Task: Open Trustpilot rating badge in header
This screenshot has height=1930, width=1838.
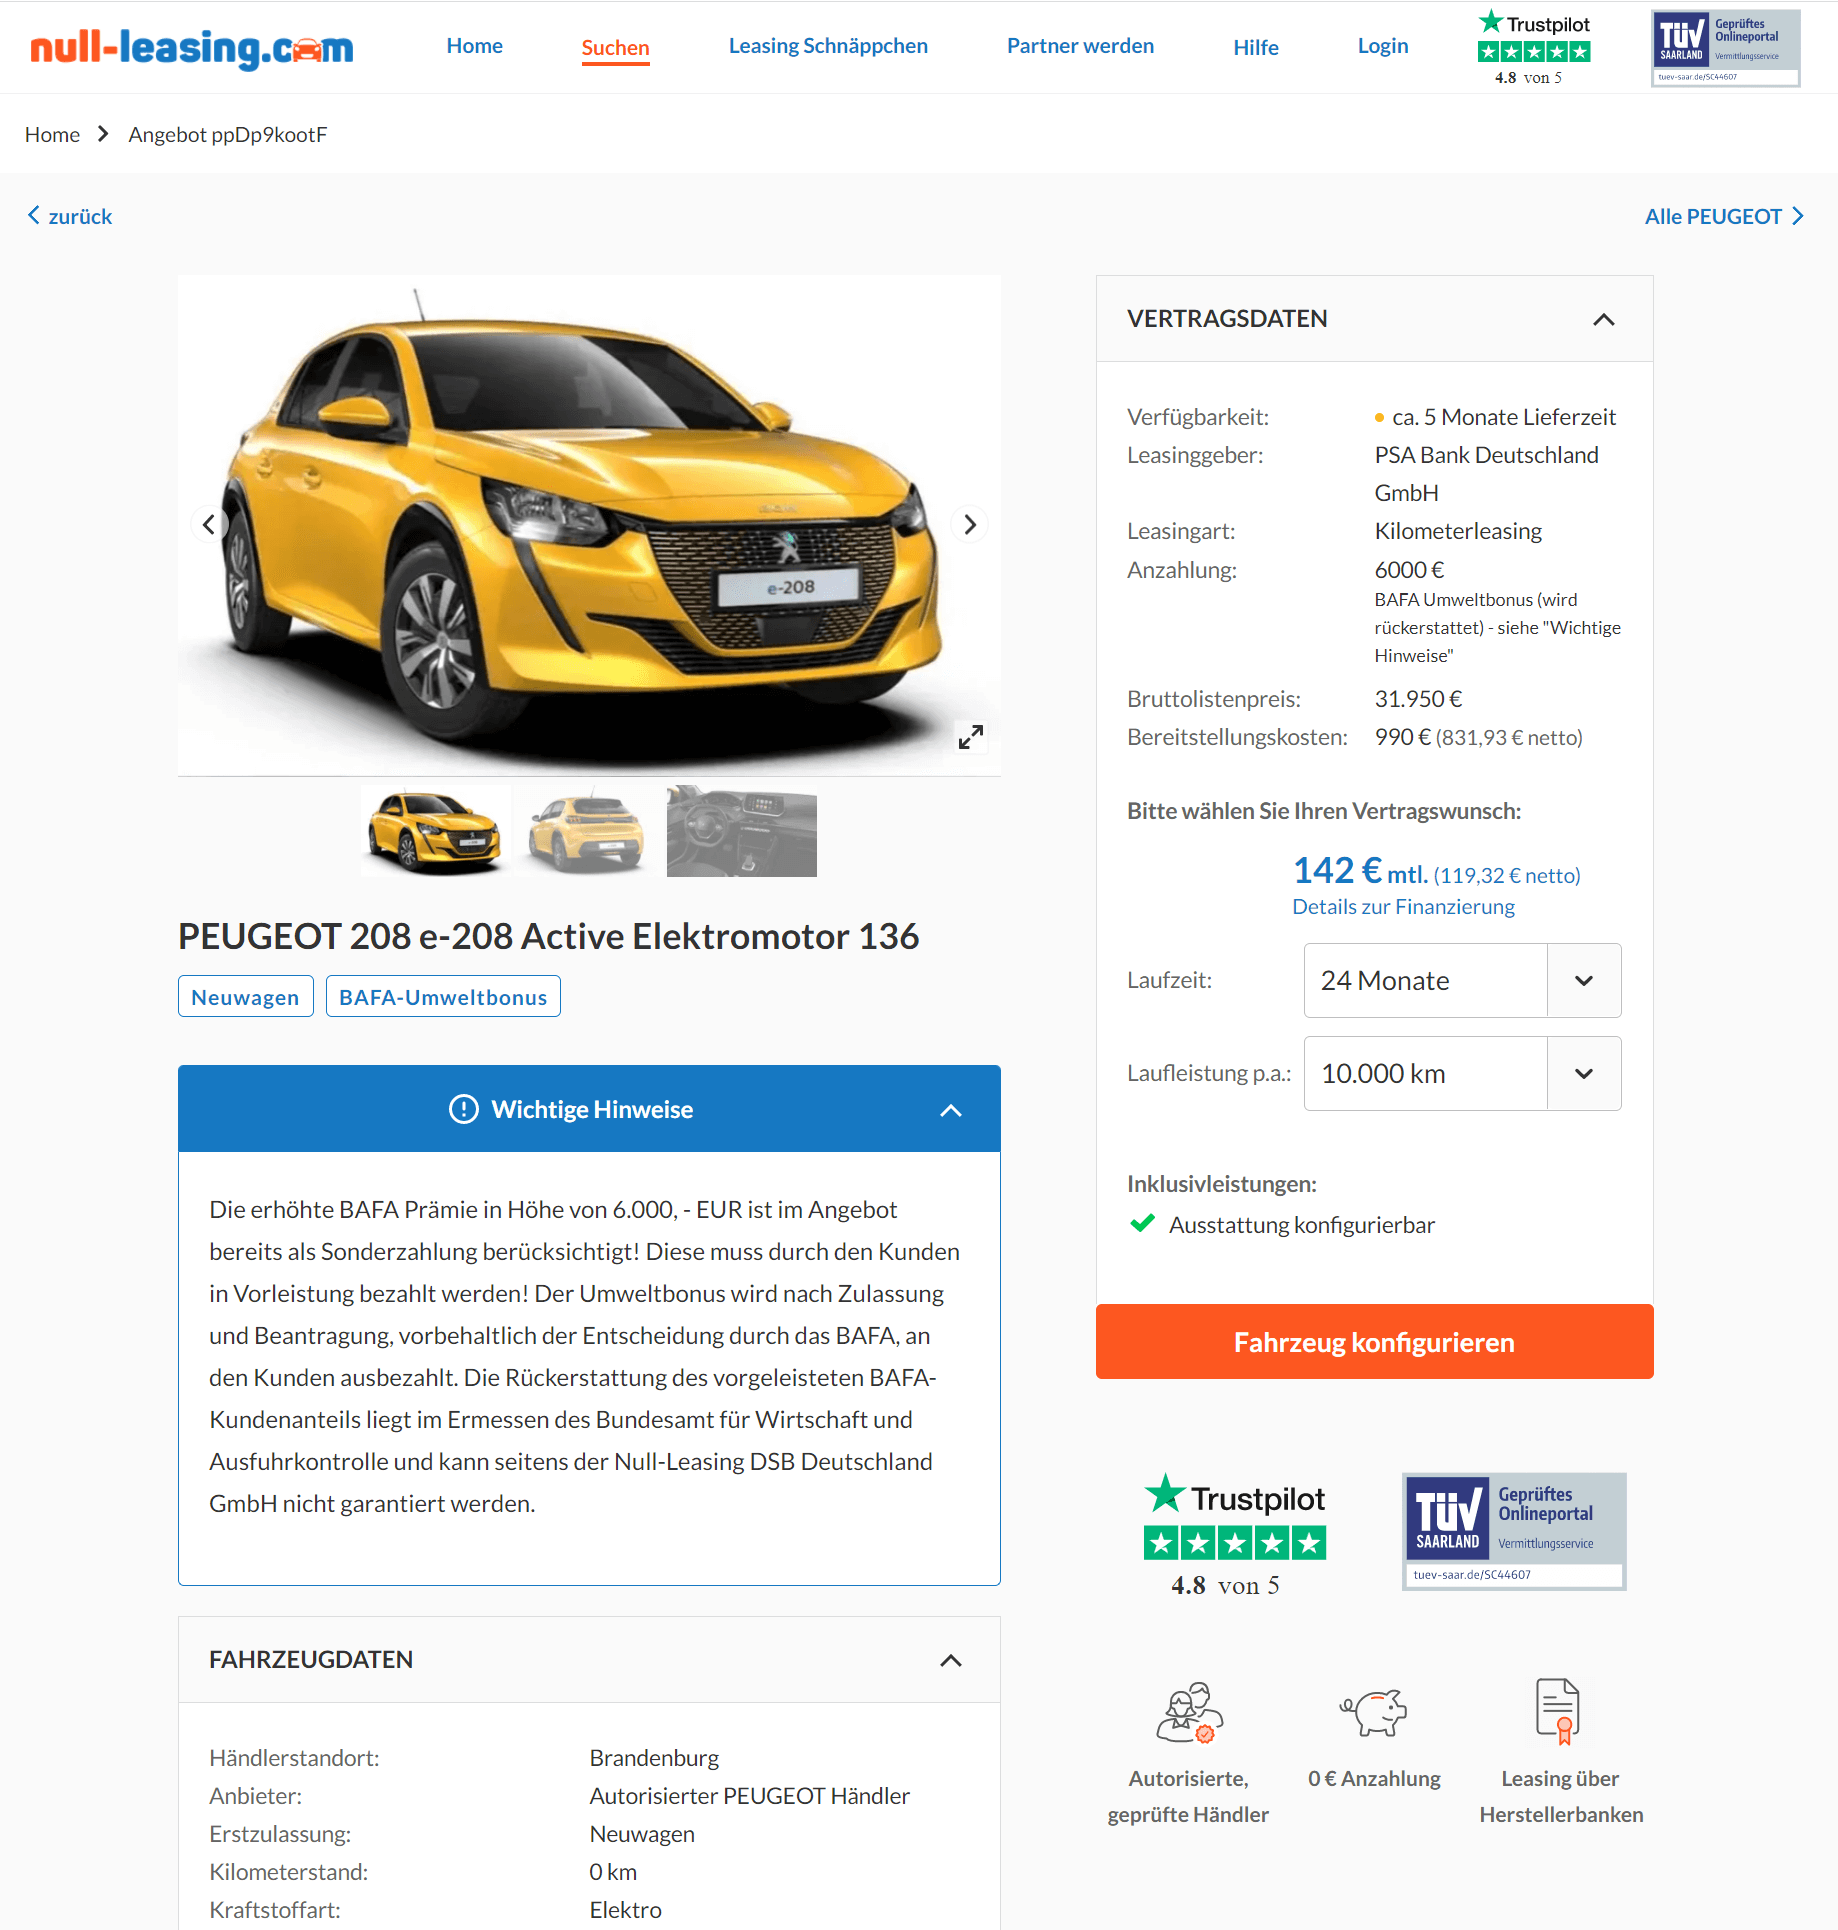Action: pos(1533,47)
